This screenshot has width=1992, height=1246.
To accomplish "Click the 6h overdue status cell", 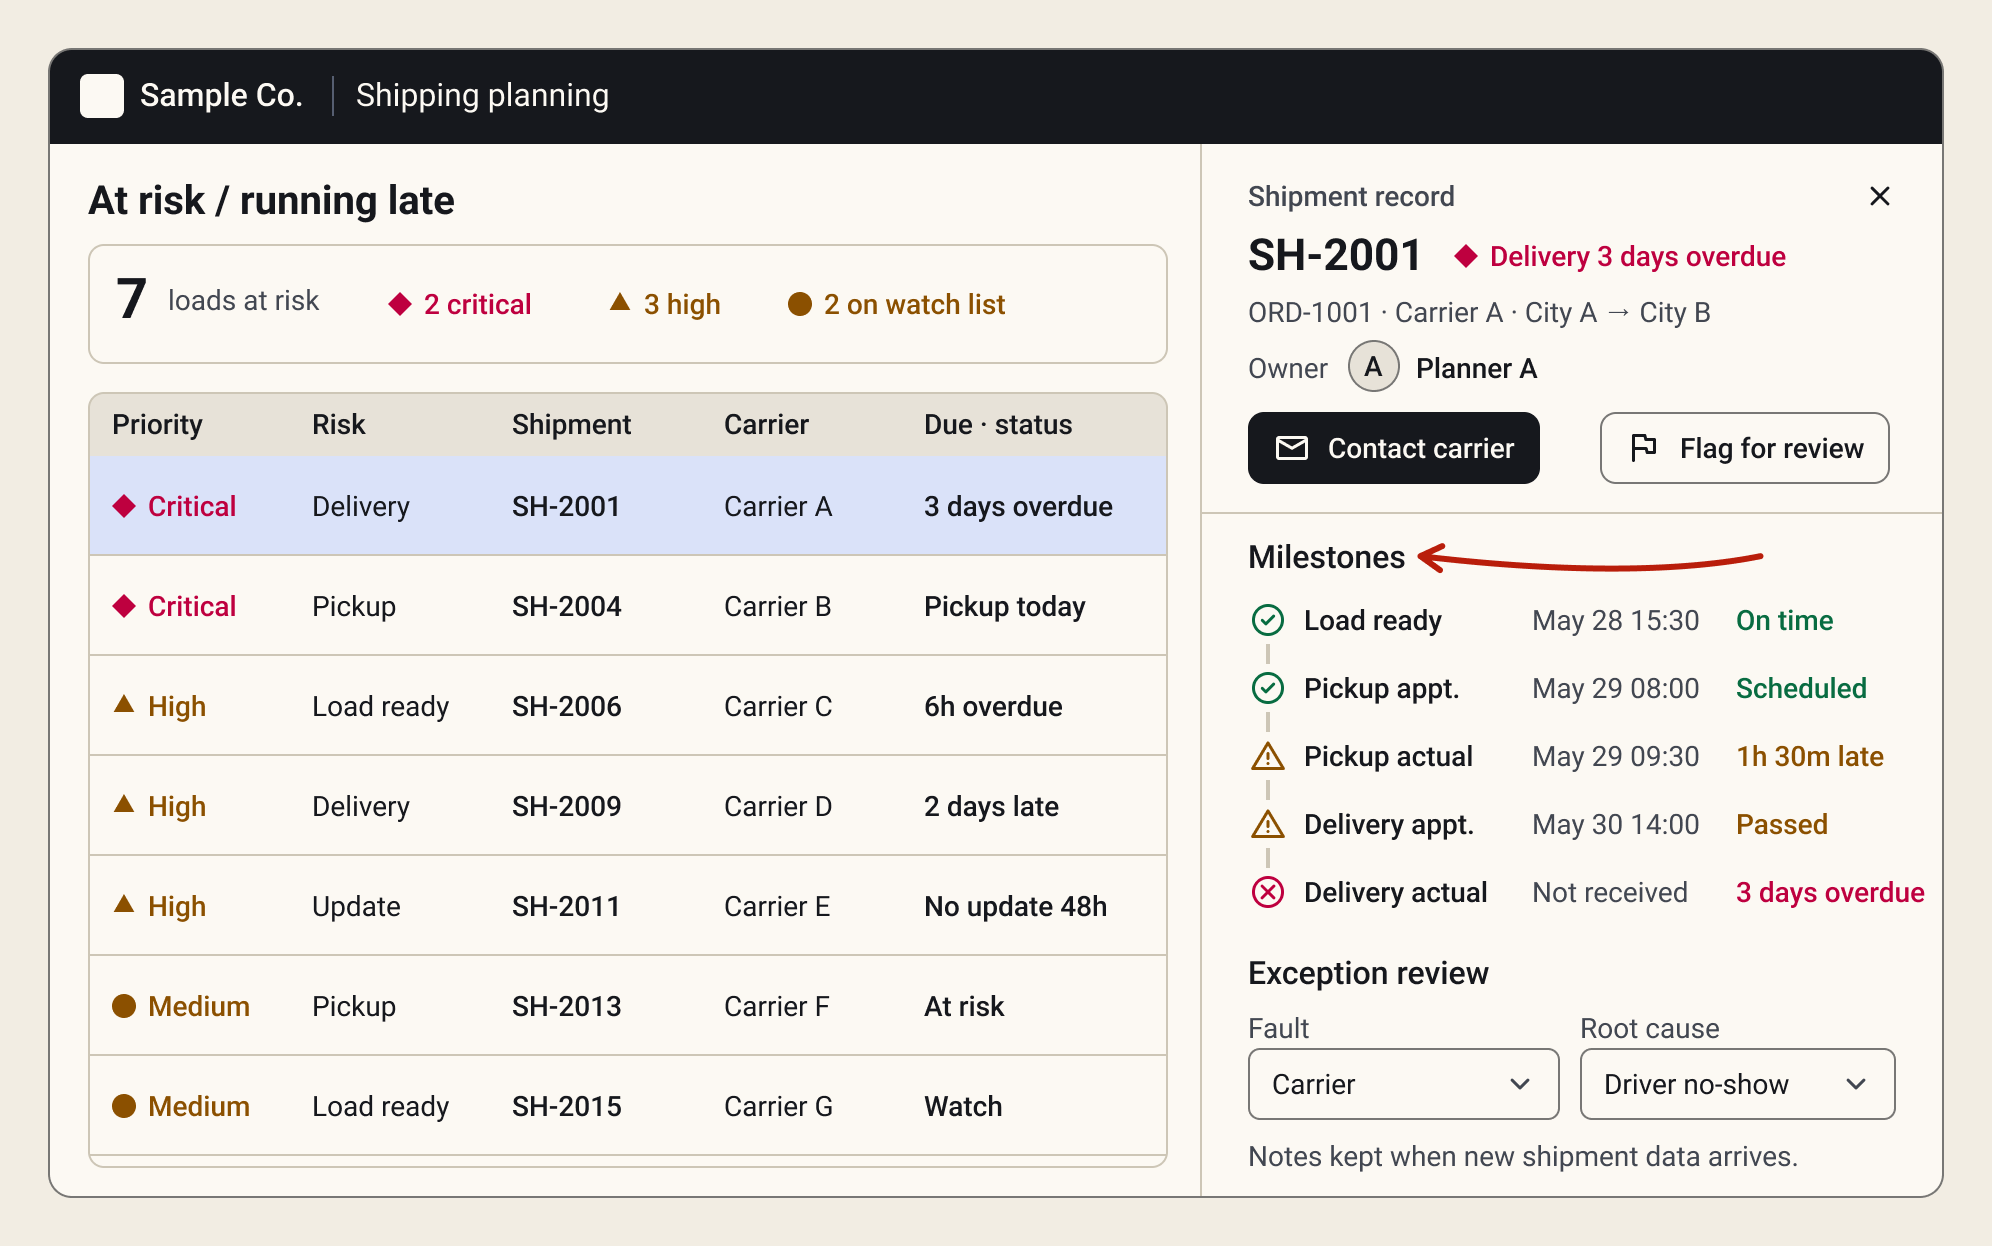I will [x=993, y=706].
